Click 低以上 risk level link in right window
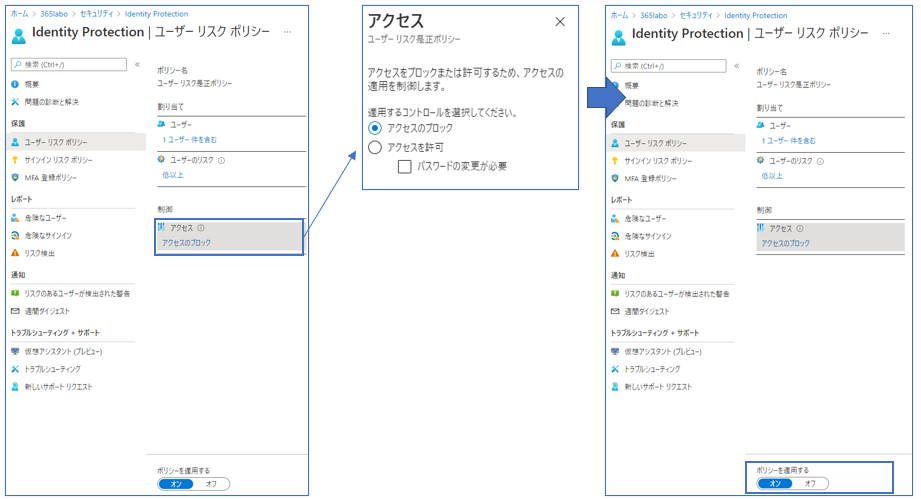 click(x=772, y=176)
